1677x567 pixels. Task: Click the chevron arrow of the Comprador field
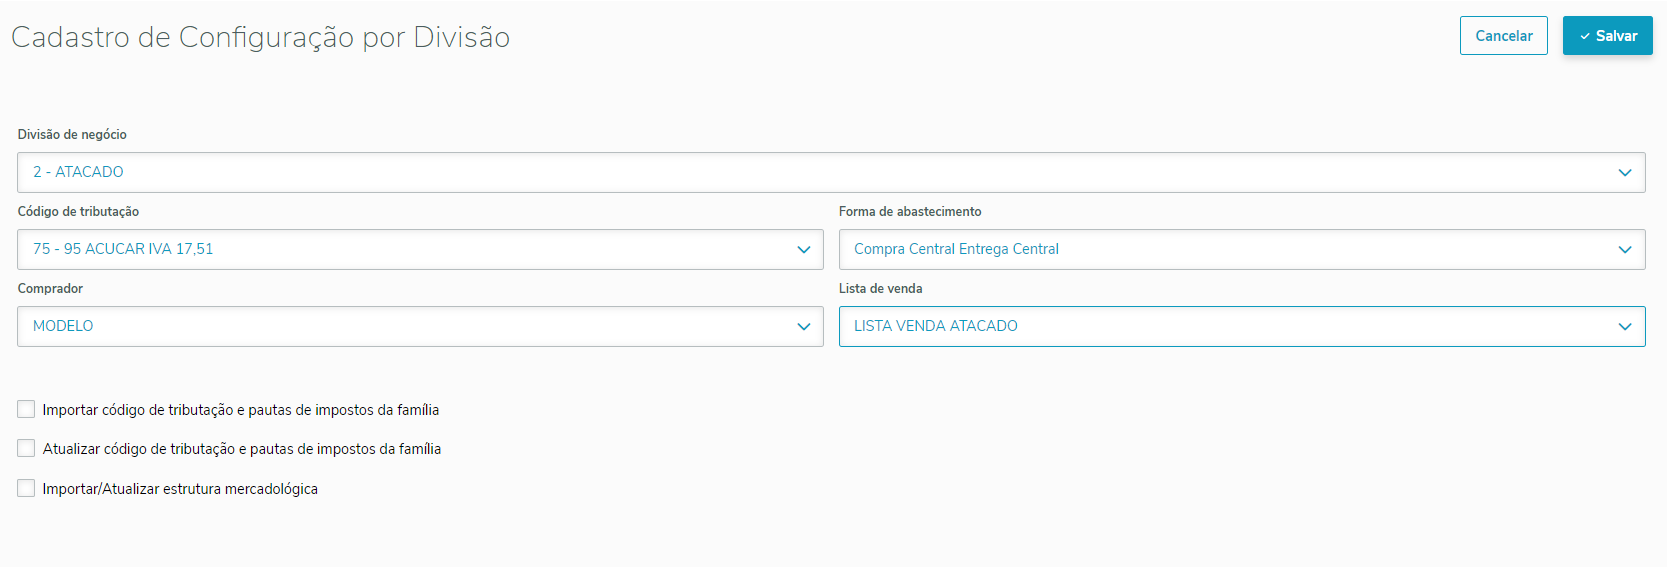(x=803, y=327)
